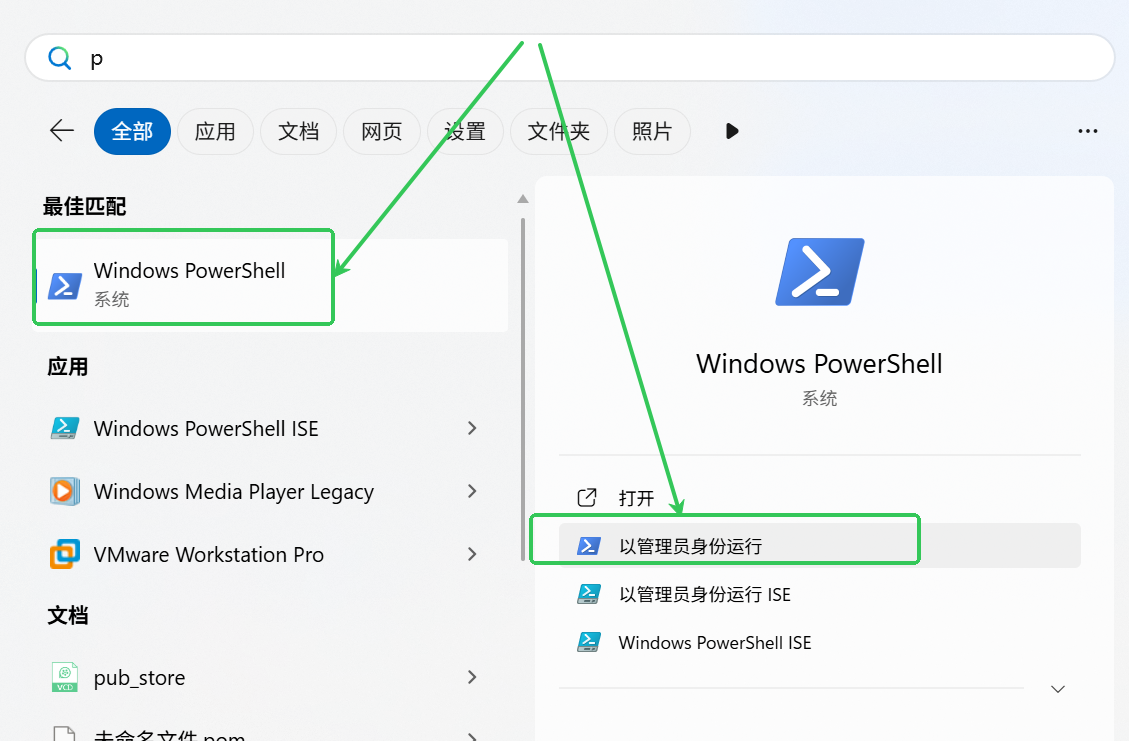Click the 以管理员身份运行 ISE icon
The width and height of the screenshot is (1129, 741).
(x=588, y=594)
